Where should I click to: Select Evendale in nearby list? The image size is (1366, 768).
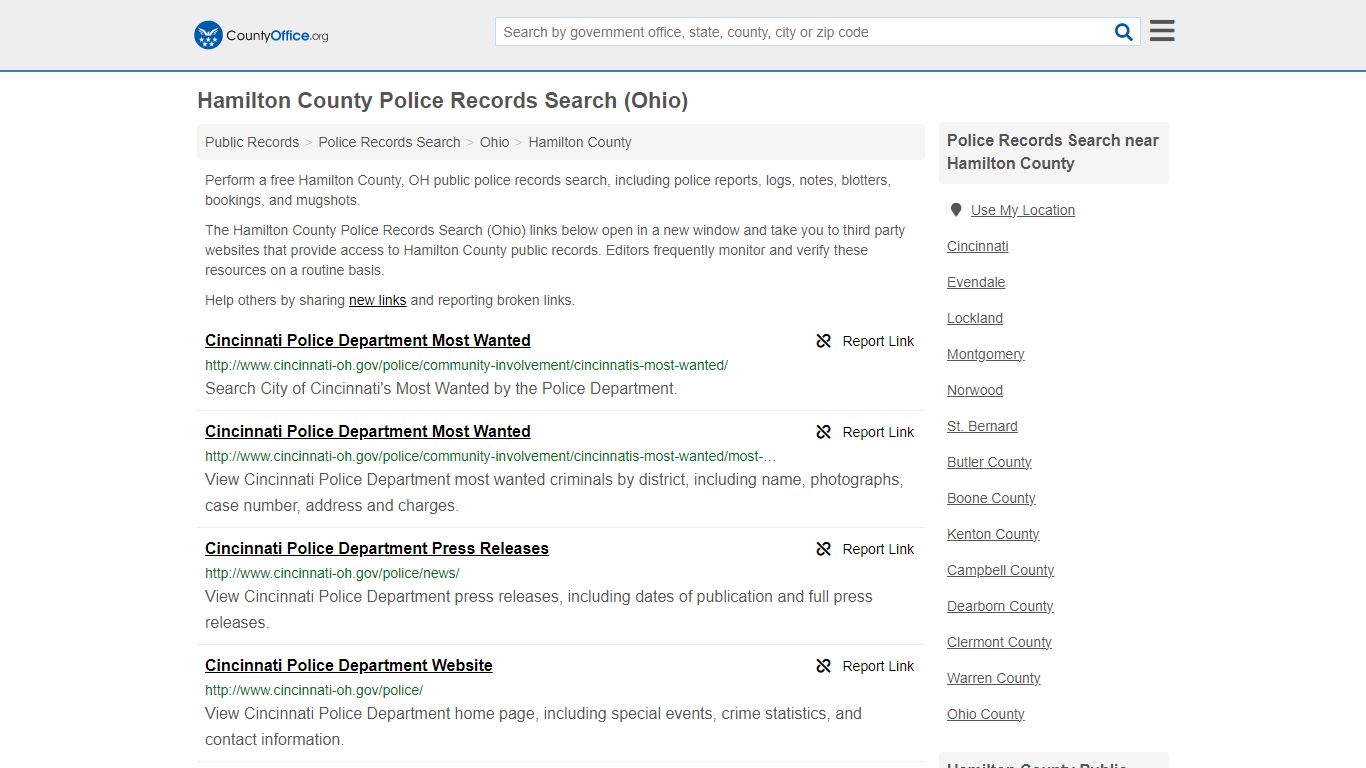pos(976,282)
